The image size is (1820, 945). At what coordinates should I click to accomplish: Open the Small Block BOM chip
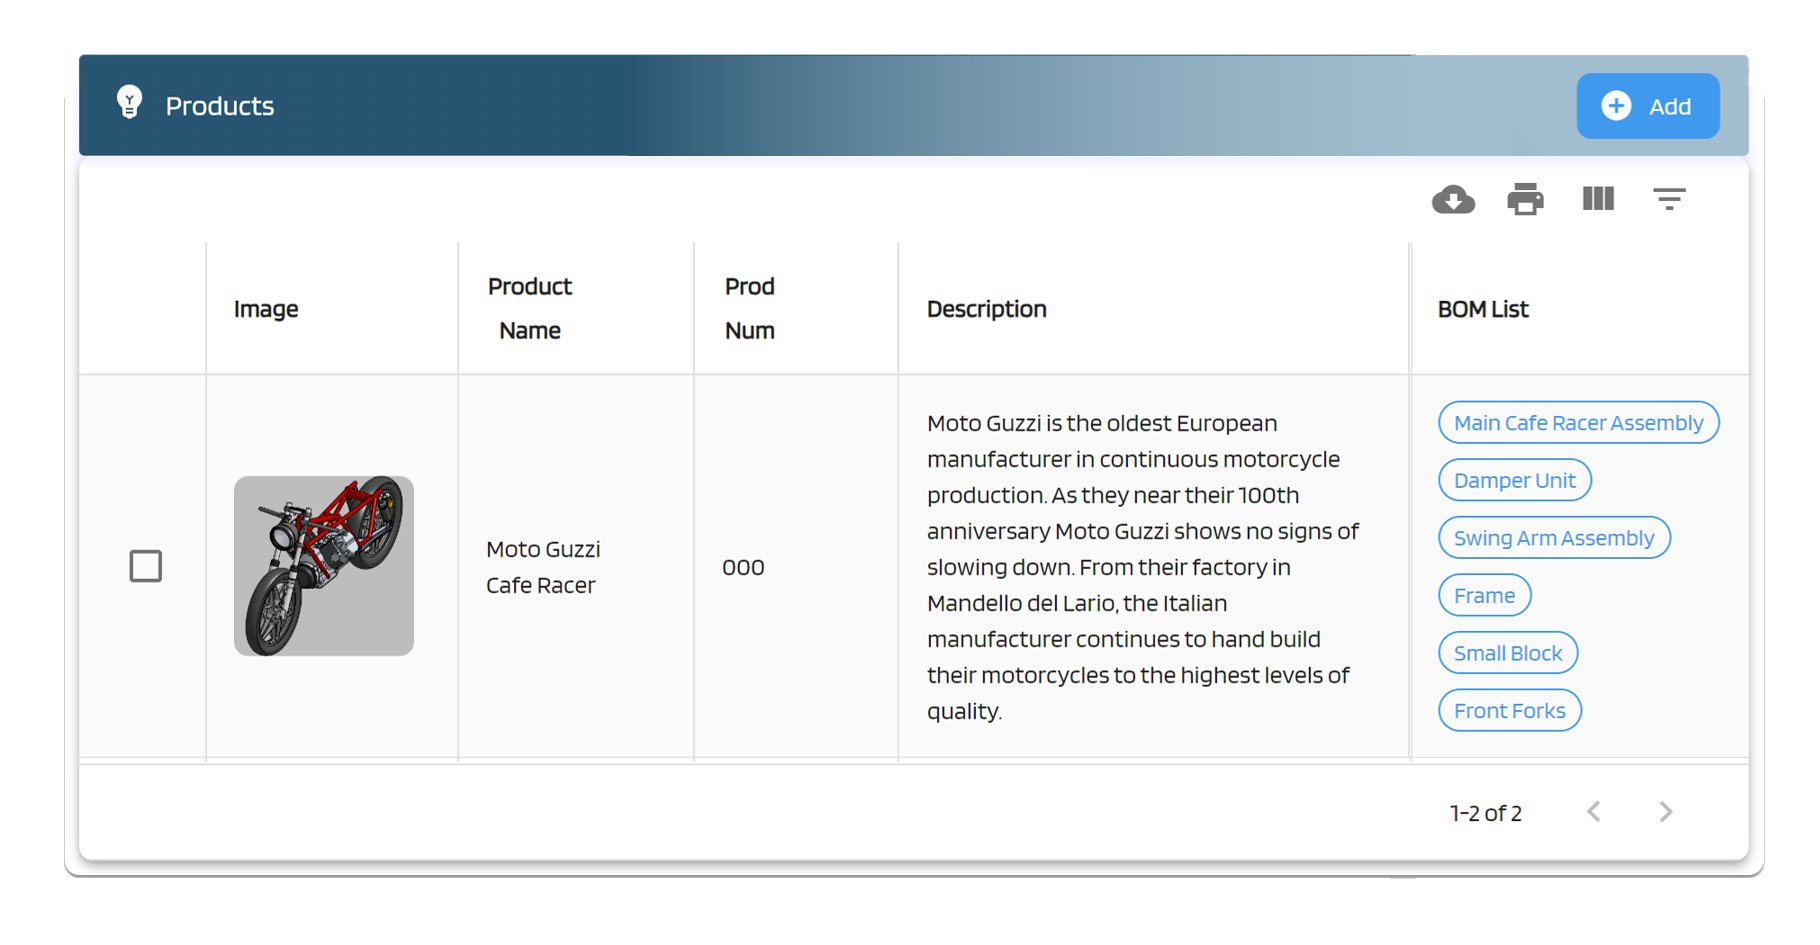(x=1507, y=653)
